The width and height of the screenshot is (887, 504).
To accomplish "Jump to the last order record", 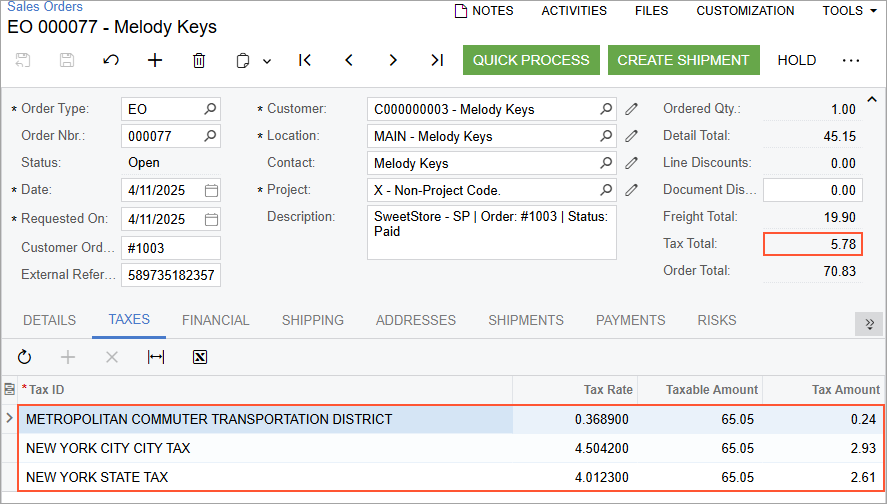I will coord(437,60).
